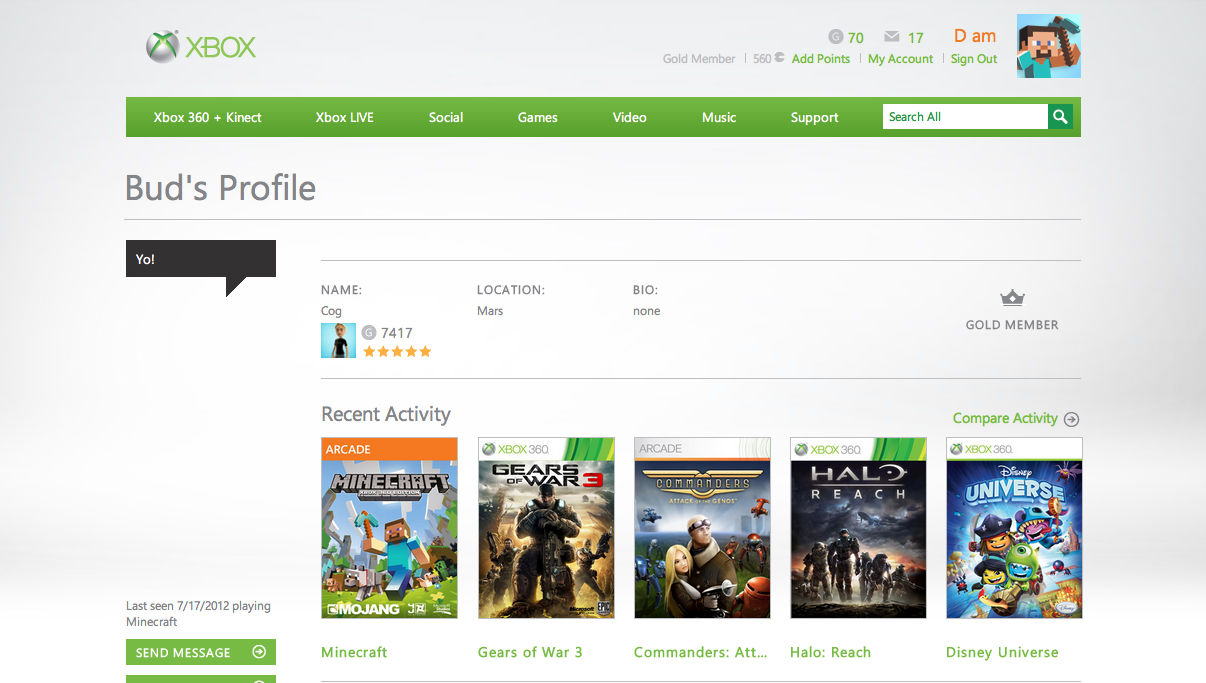The width and height of the screenshot is (1206, 683).
Task: Click the Compare Activity arrow icon
Action: [x=1071, y=419]
